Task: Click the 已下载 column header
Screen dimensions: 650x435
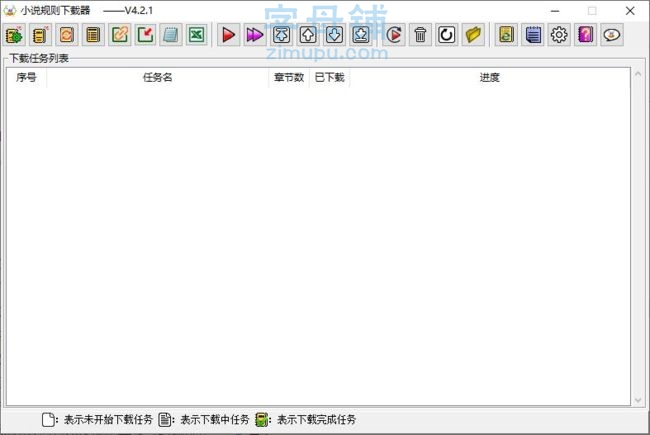Action: pyautogui.click(x=330, y=78)
